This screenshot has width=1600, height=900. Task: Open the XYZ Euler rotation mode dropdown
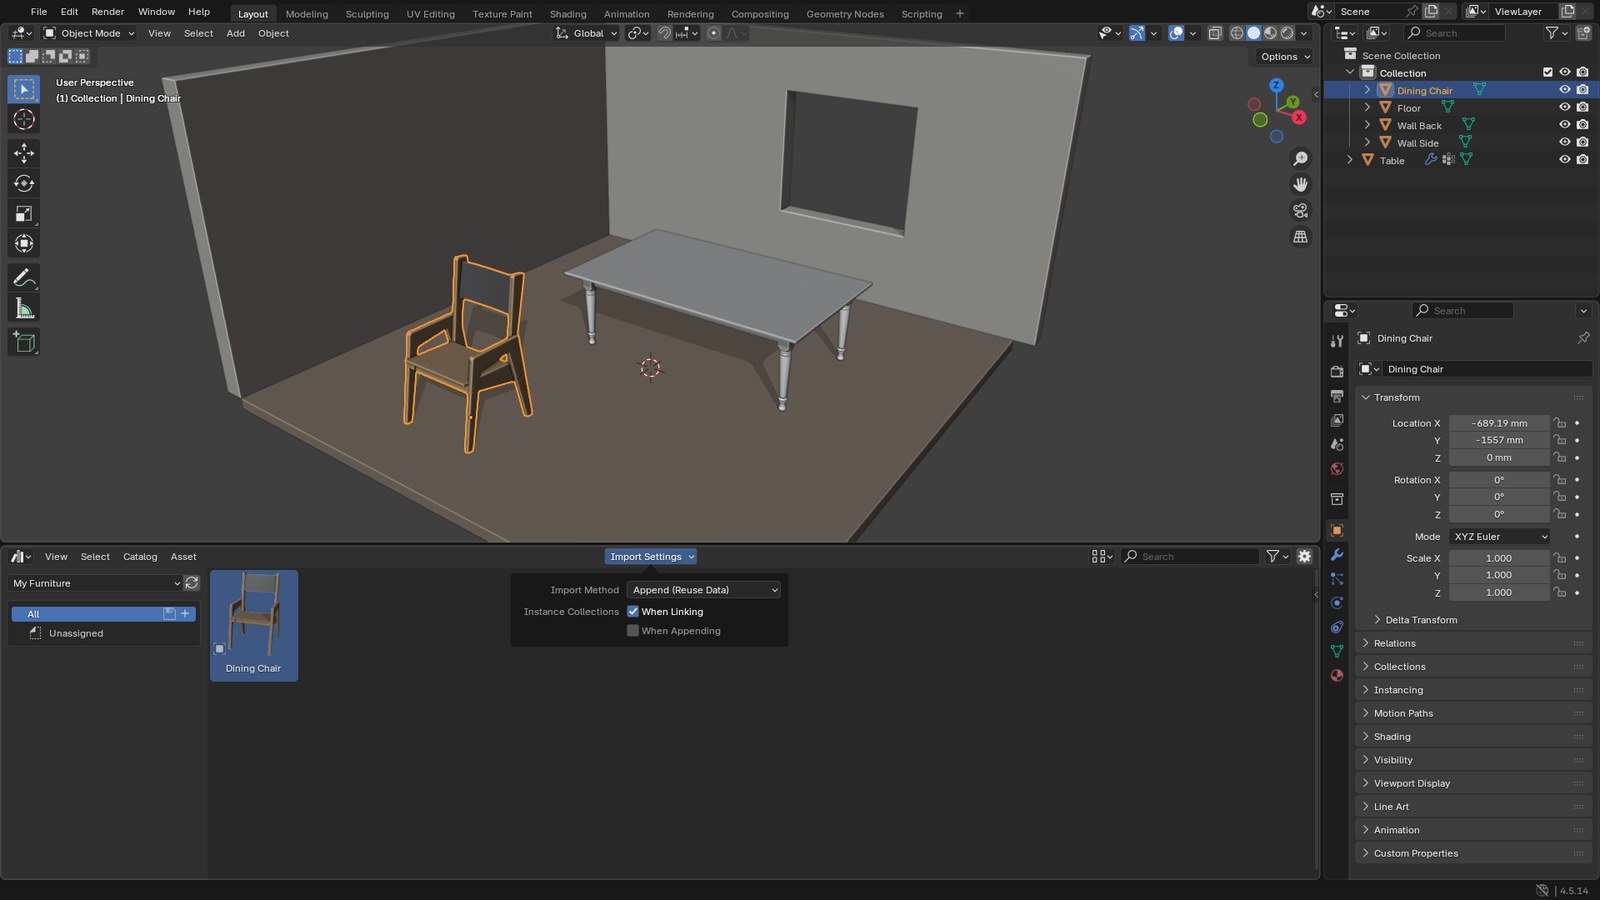pyautogui.click(x=1500, y=537)
